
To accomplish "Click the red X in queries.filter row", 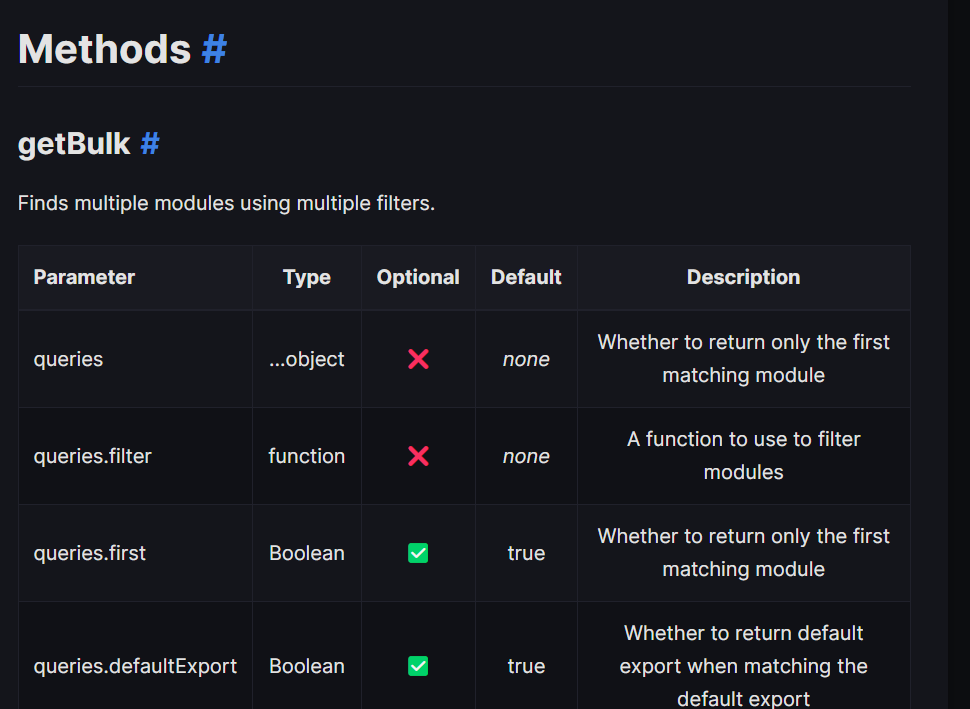I will coord(418,456).
